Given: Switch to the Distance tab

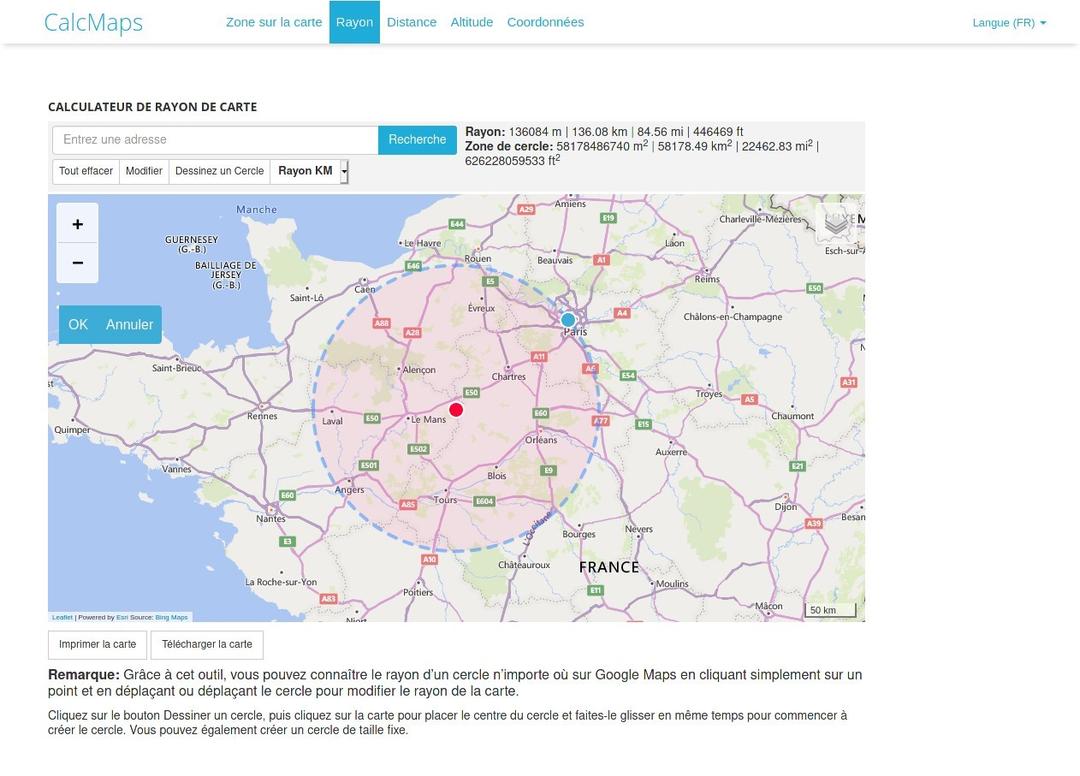Looking at the screenshot, I should pos(411,21).
